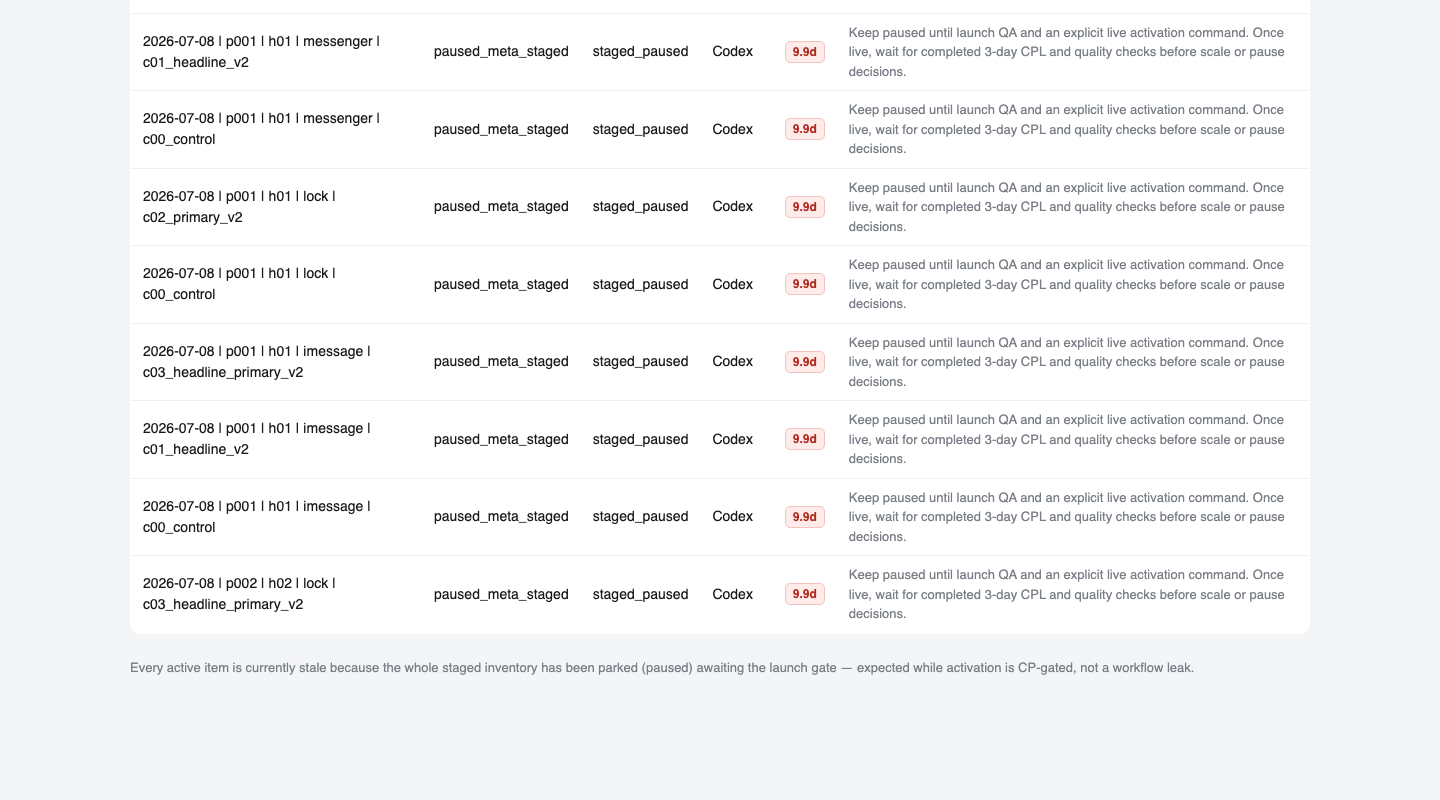
Task: Click staged_paused cell for messenger c01_headline_v2
Action: [x=640, y=52]
